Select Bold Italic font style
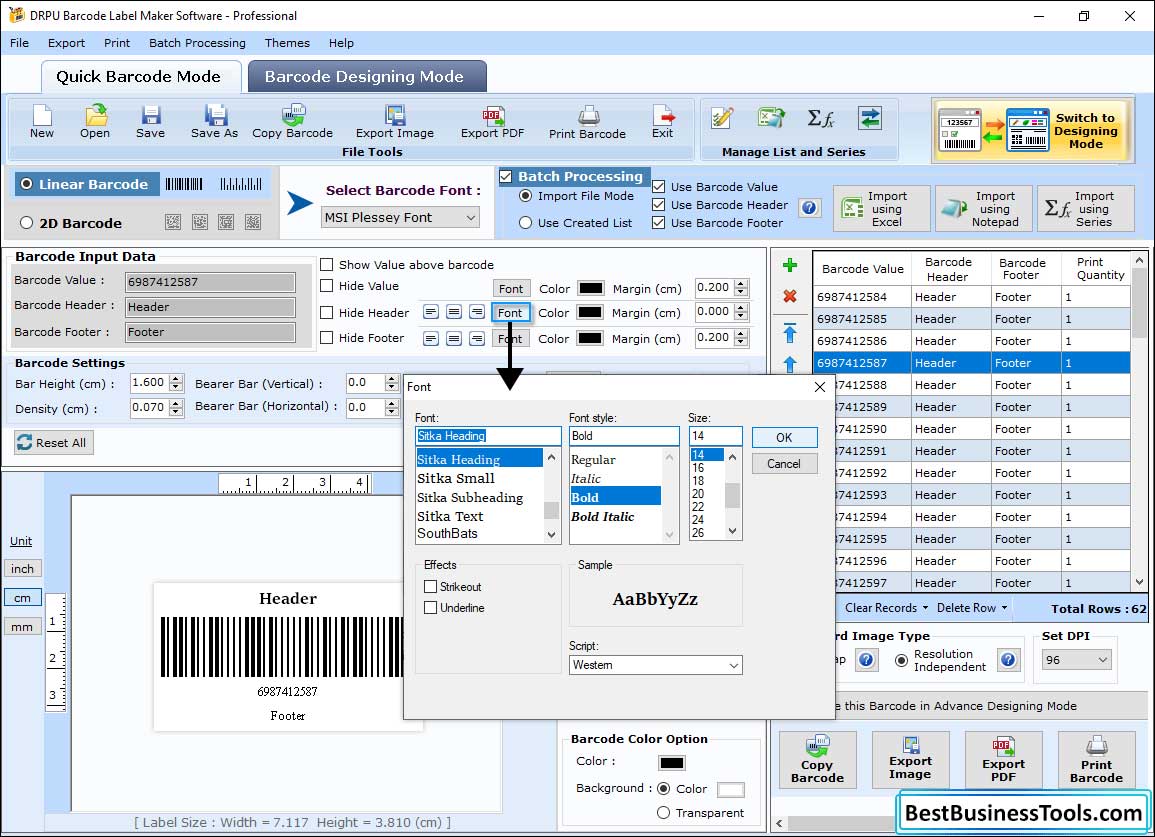This screenshot has height=837, width=1155. click(x=603, y=516)
